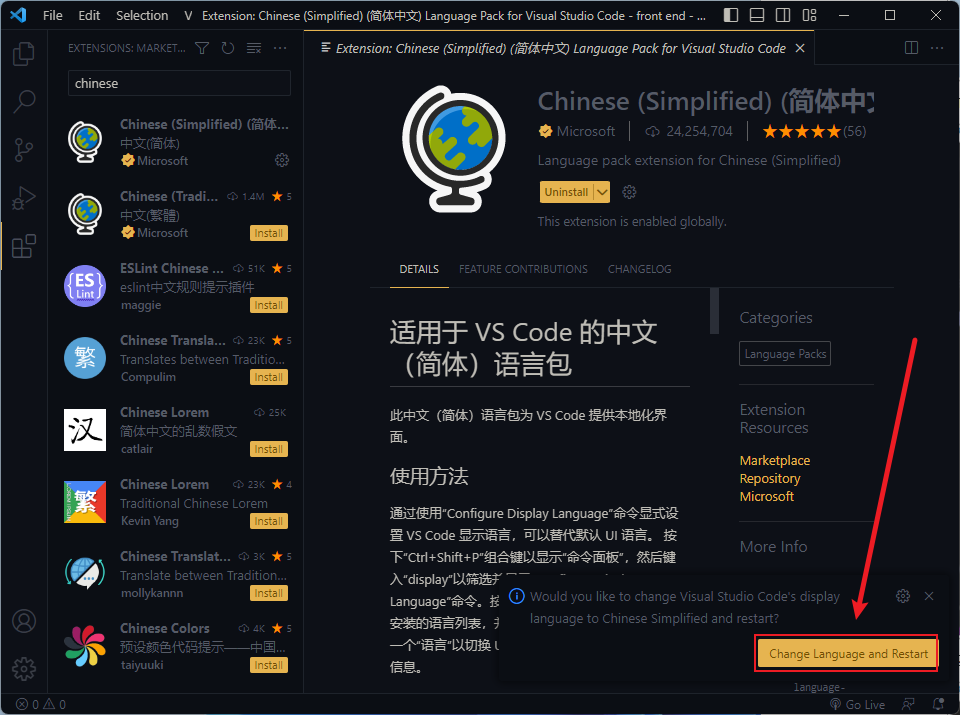The width and height of the screenshot is (960, 715).
Task: Install the ESLint Chinese extension
Action: (269, 305)
